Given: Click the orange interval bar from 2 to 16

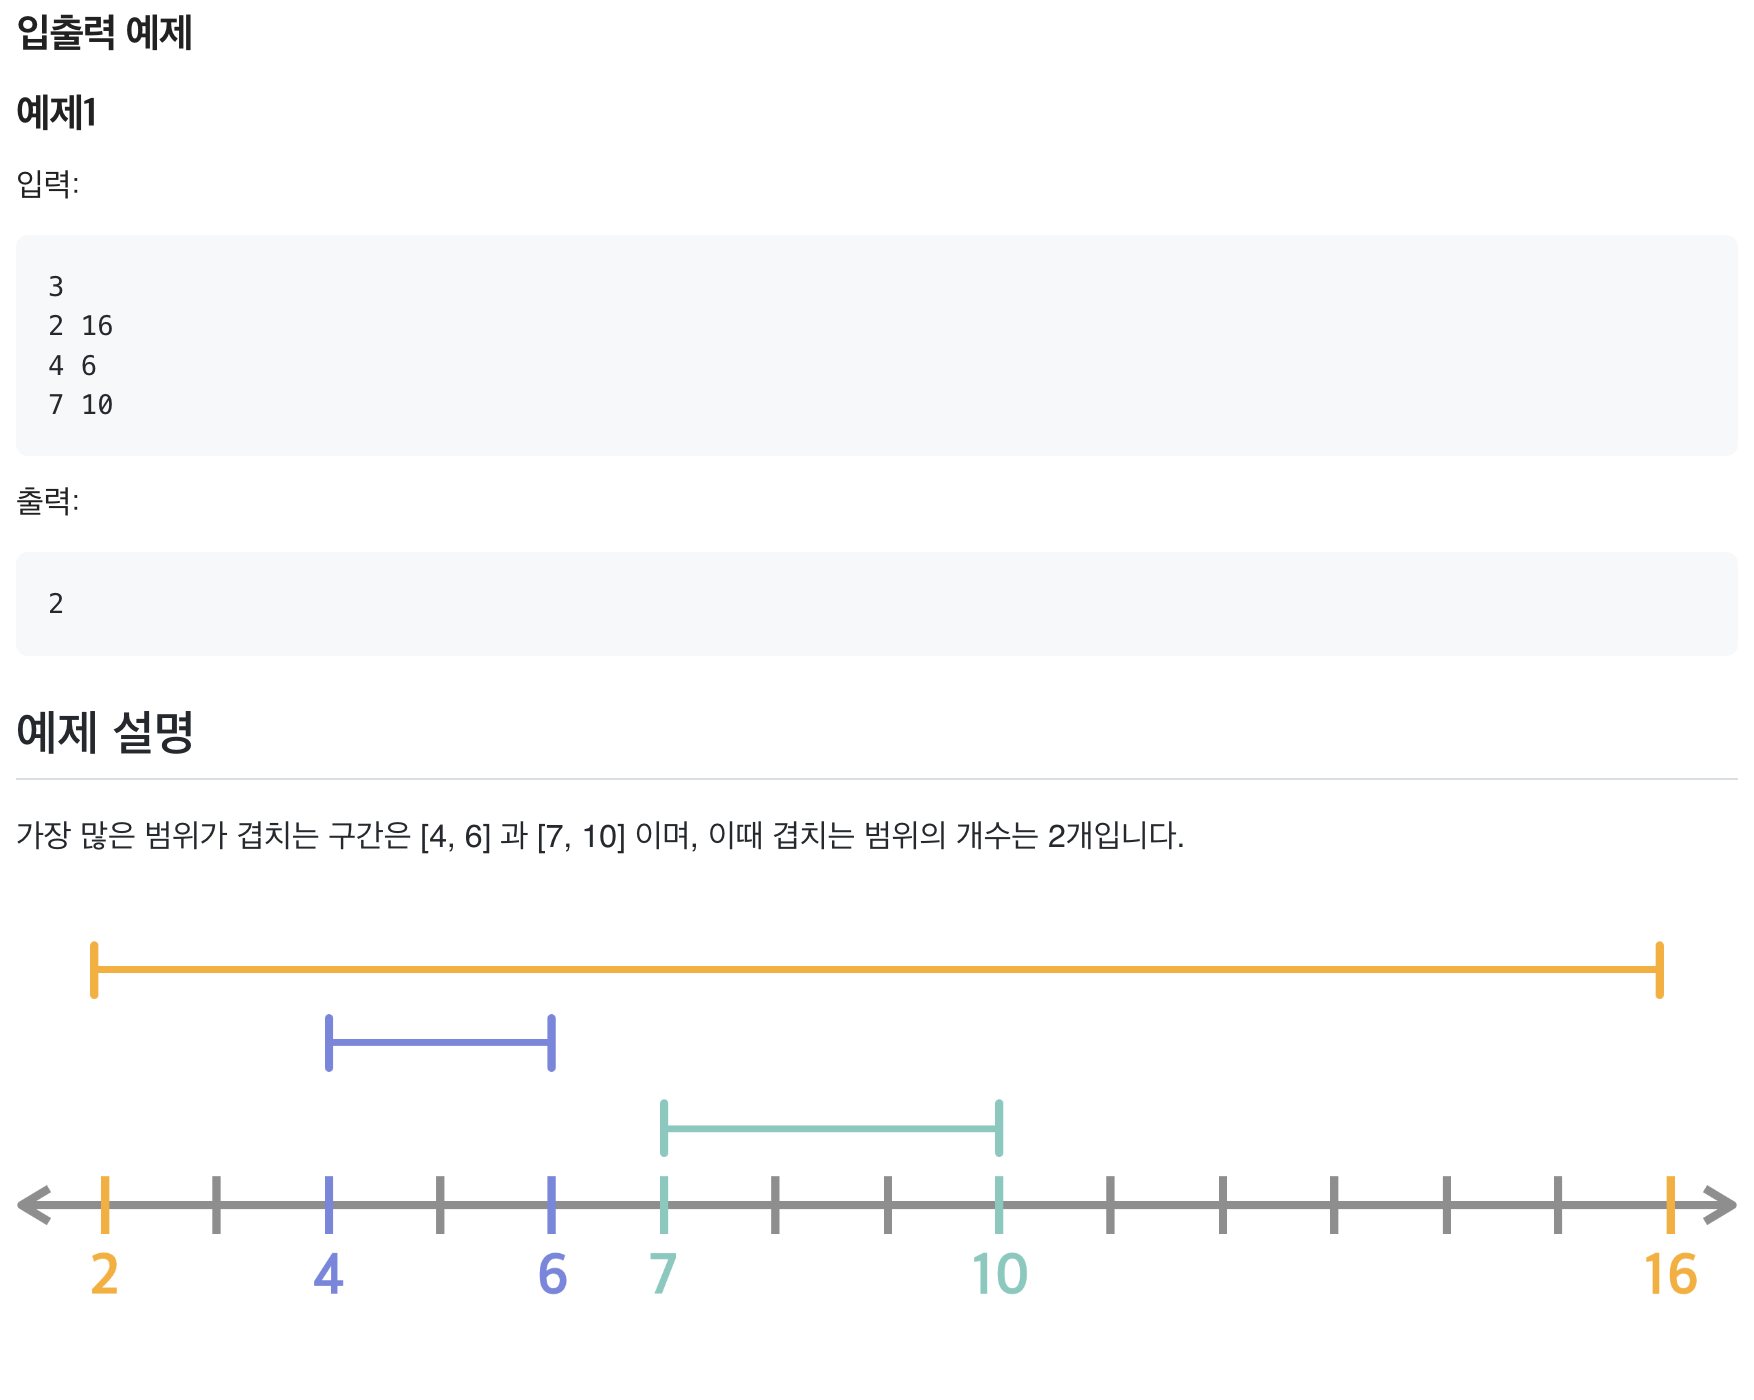Looking at the screenshot, I should pyautogui.click(x=877, y=969).
